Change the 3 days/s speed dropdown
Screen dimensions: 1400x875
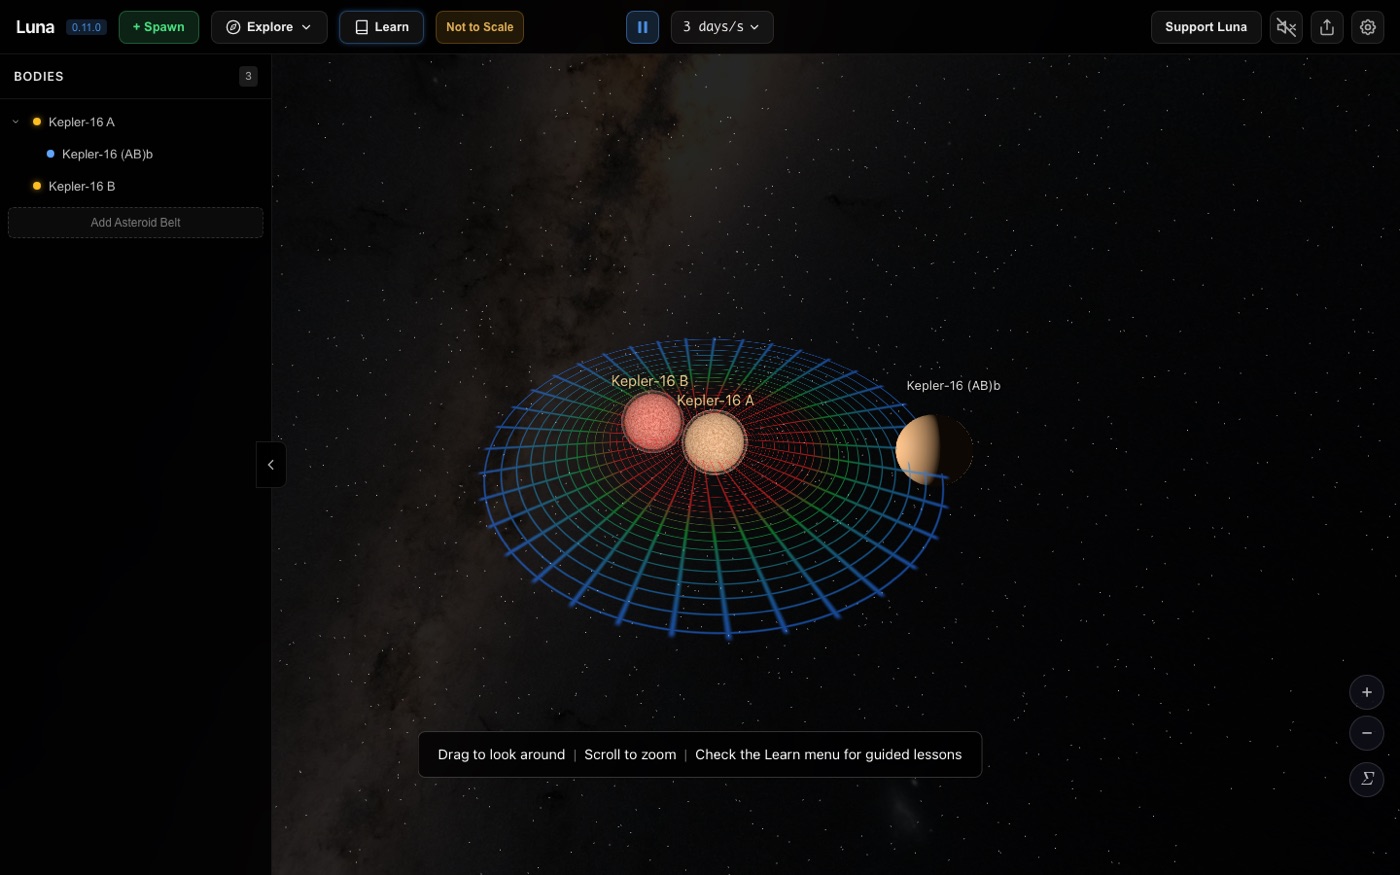point(722,27)
